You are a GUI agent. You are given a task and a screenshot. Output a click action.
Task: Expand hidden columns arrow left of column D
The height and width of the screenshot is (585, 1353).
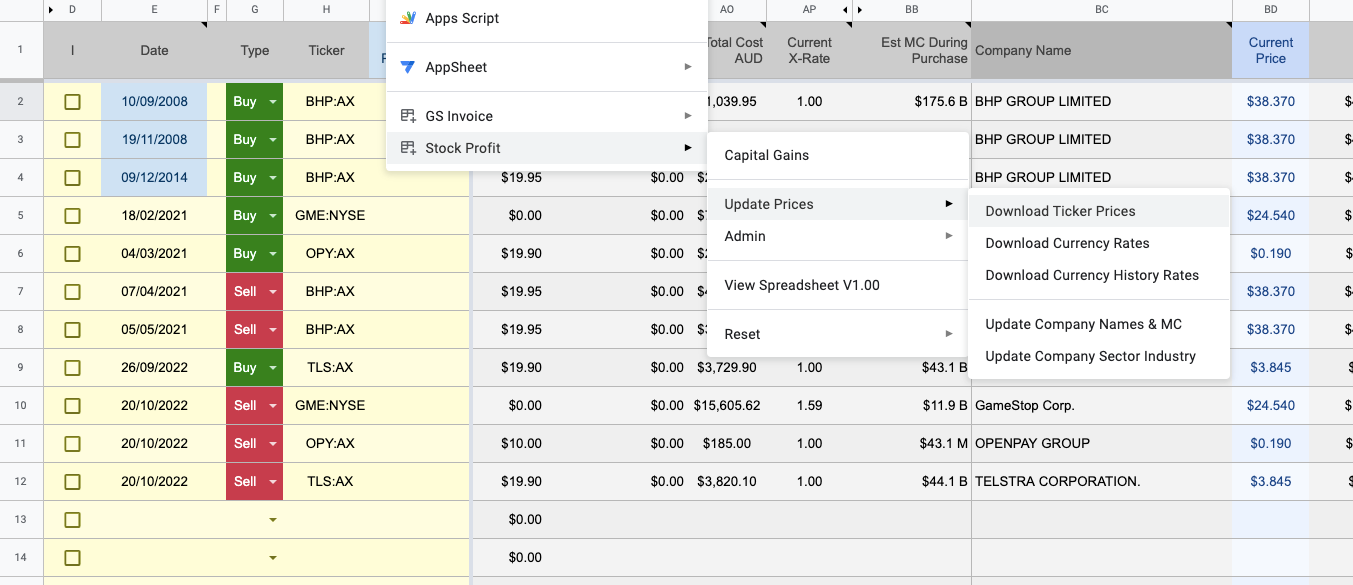click(51, 10)
